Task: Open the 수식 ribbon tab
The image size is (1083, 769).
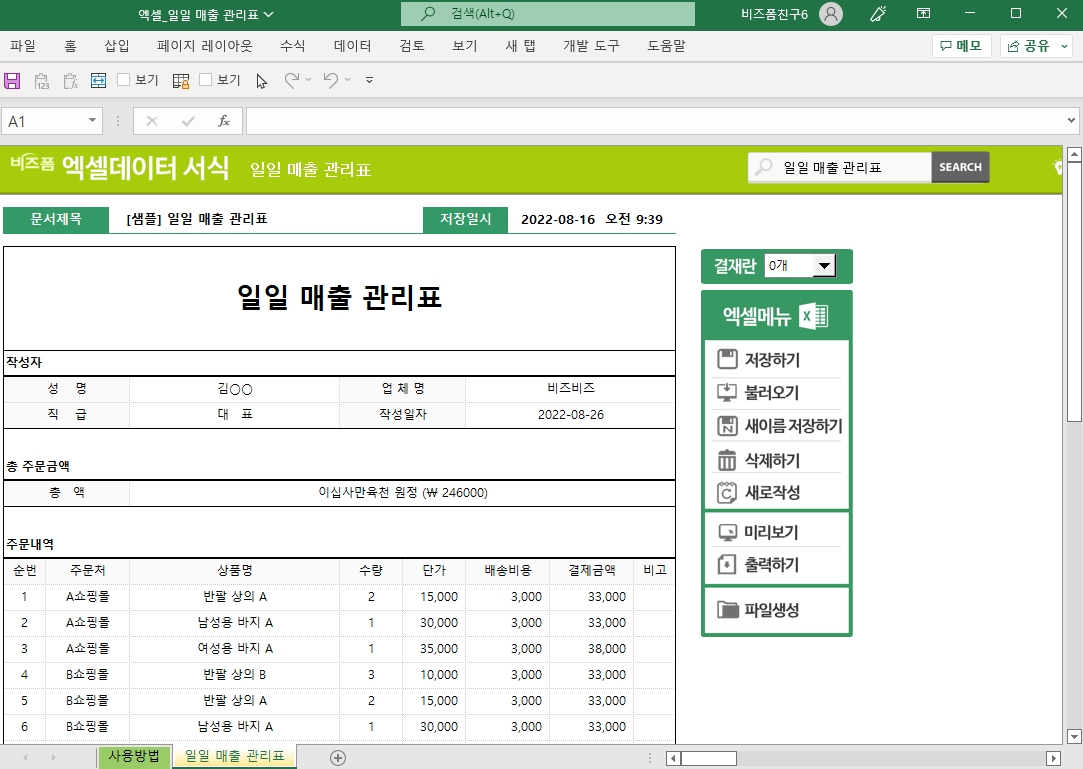Action: tap(293, 46)
